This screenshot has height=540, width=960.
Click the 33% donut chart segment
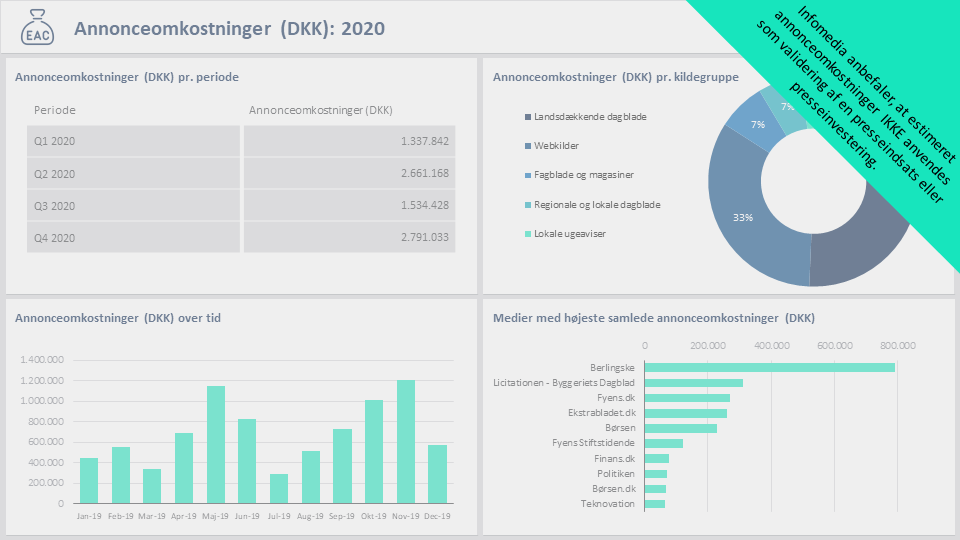tap(743, 217)
